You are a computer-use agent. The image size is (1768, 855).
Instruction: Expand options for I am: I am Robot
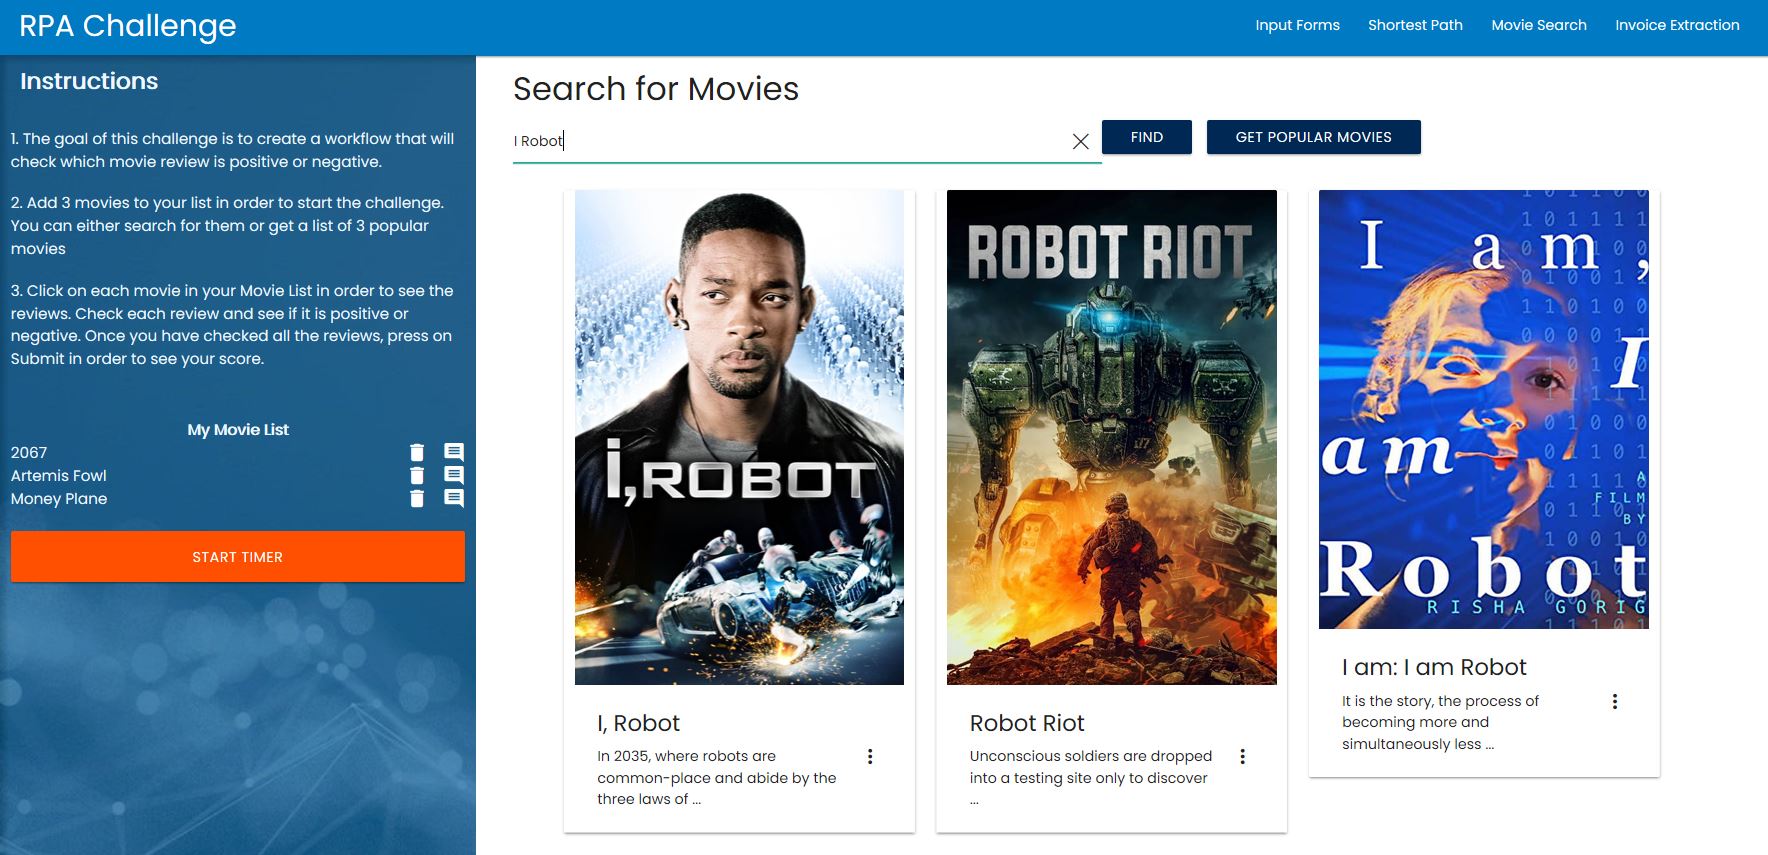tap(1614, 702)
